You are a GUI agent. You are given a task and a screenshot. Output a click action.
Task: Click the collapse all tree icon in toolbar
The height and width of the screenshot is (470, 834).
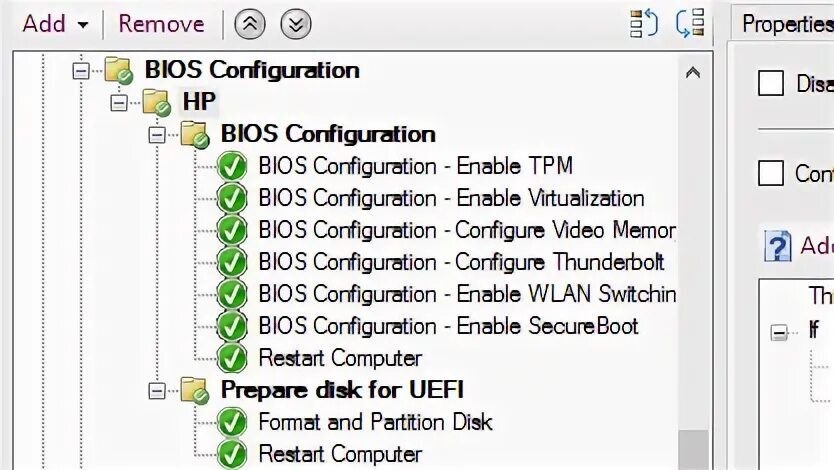coord(691,23)
